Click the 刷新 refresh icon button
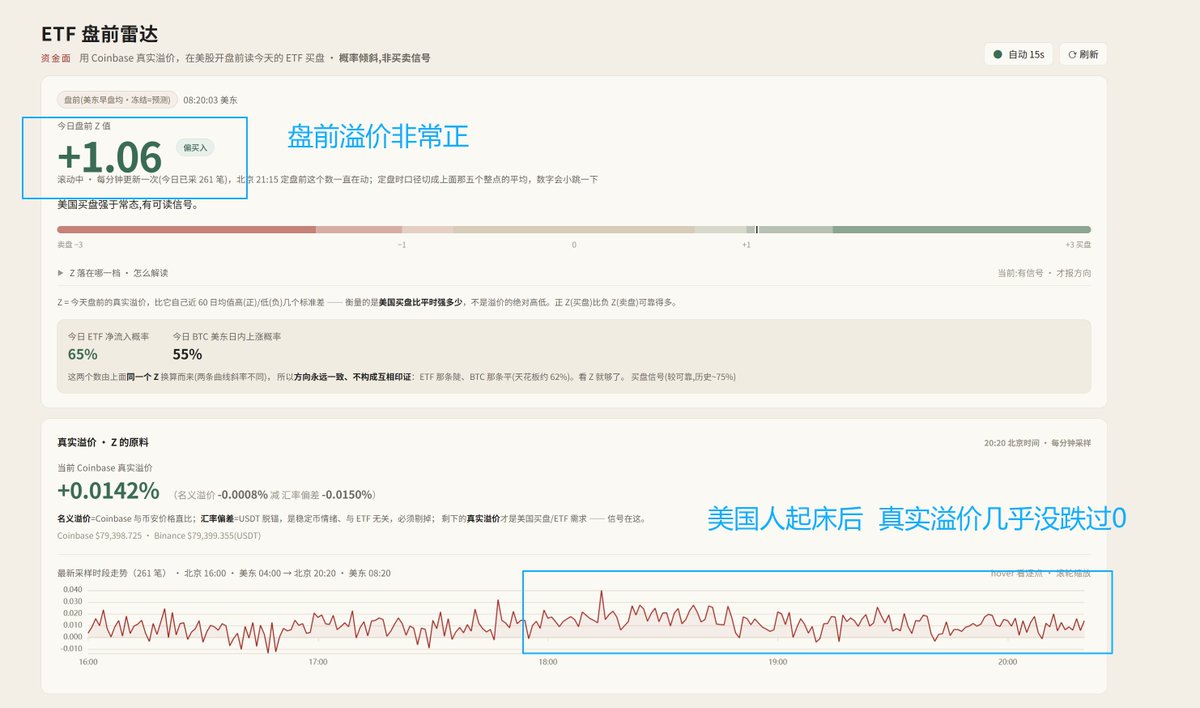This screenshot has width=1200, height=708. click(1083, 54)
